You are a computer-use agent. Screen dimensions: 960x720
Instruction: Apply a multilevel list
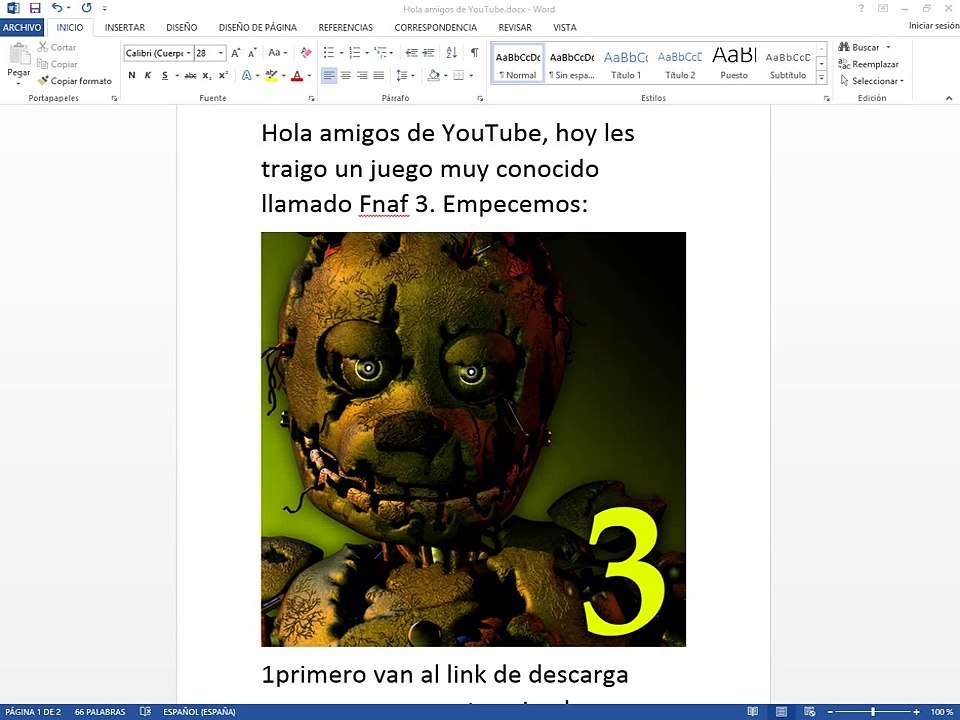click(x=380, y=53)
